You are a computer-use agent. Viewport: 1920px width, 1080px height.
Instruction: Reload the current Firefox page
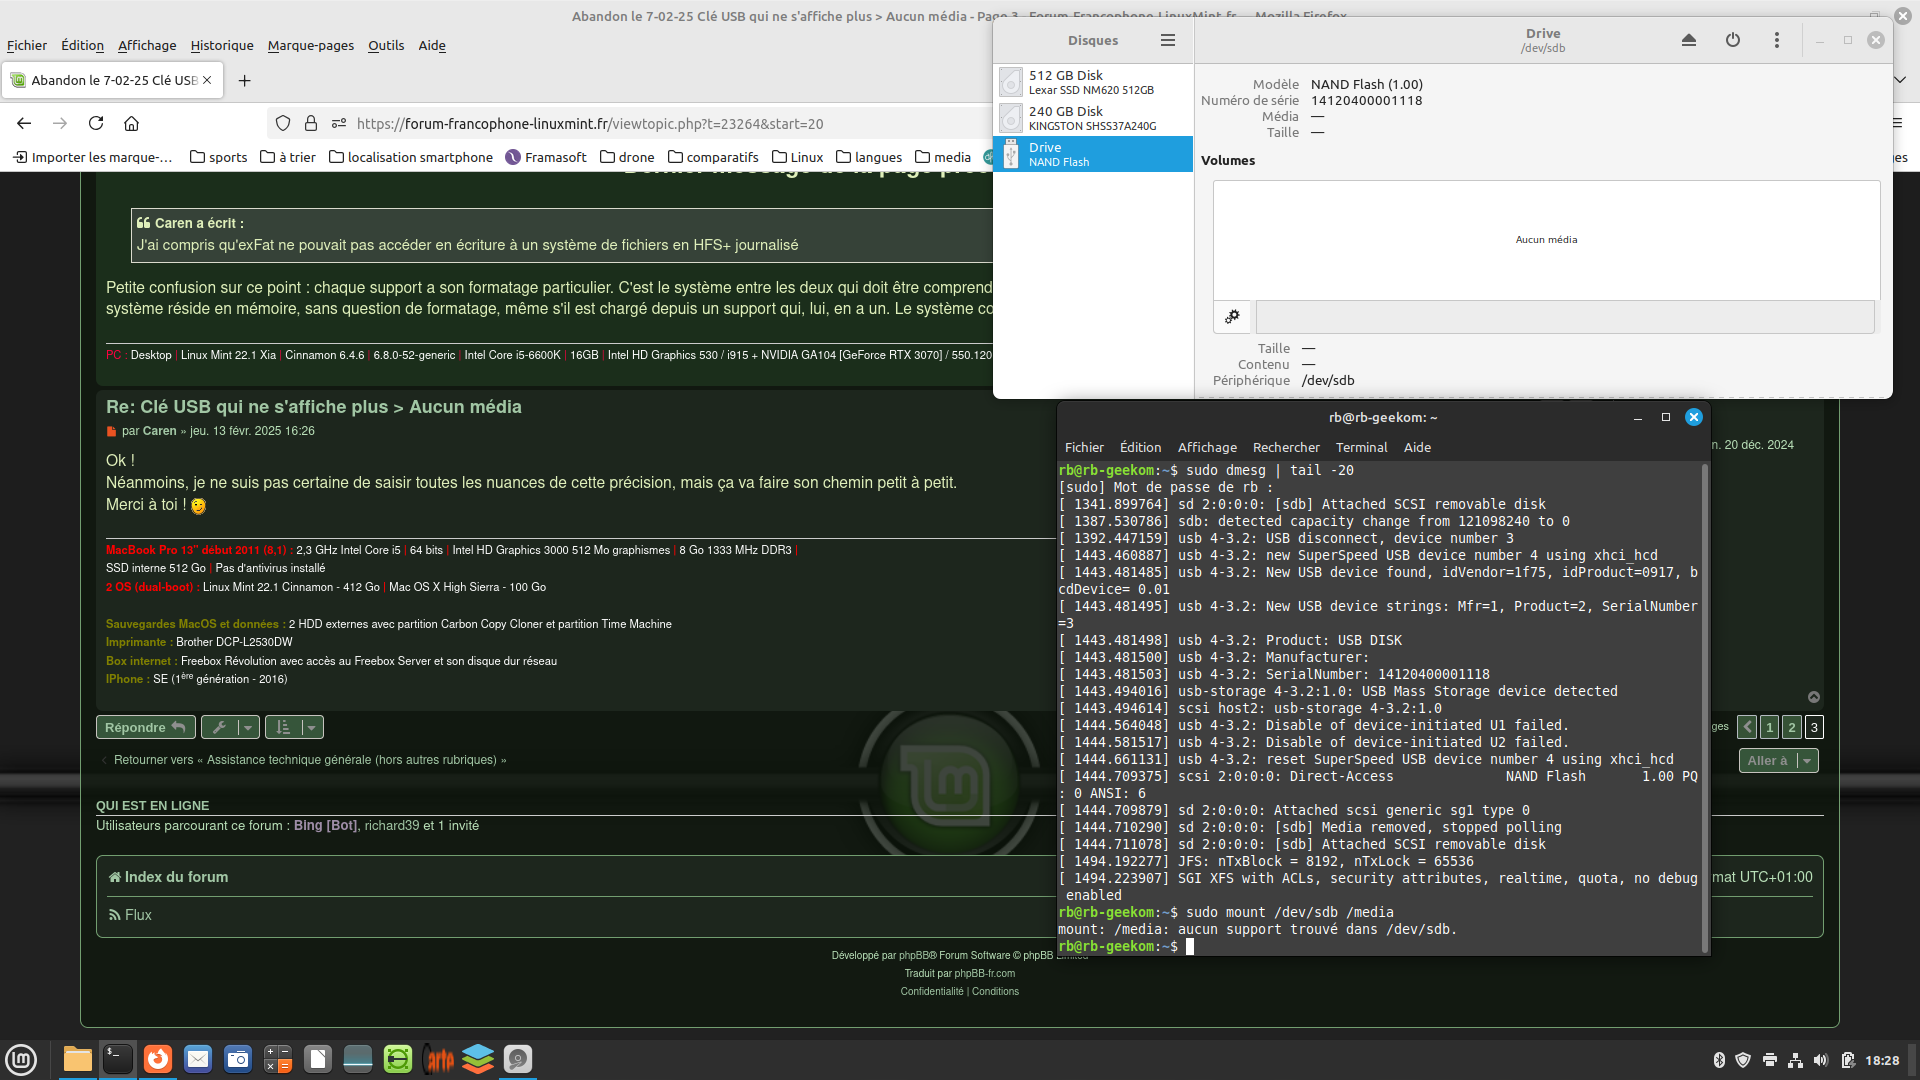pyautogui.click(x=96, y=123)
